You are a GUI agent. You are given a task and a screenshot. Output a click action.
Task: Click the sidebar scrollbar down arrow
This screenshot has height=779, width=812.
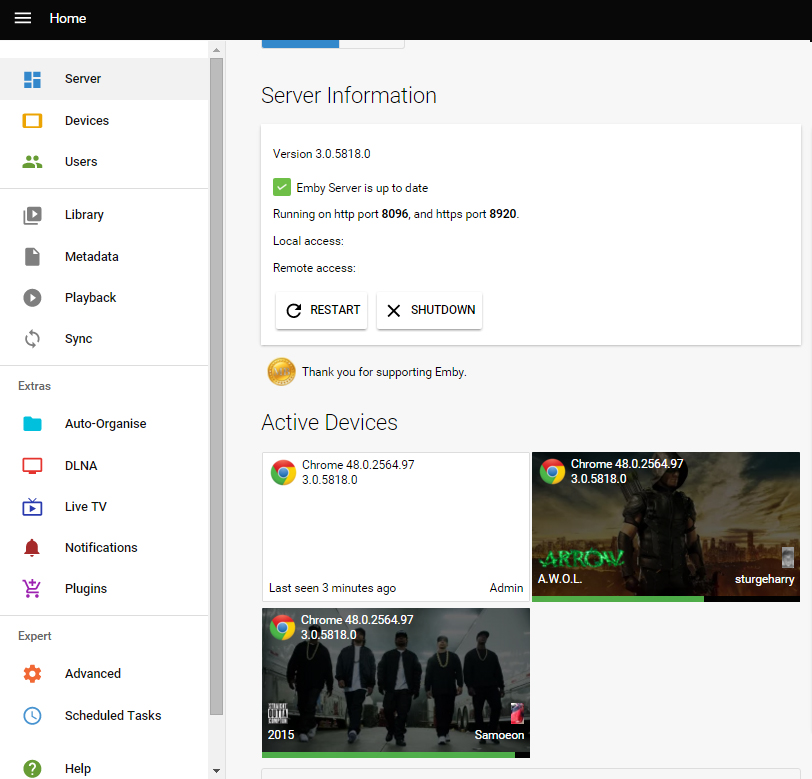(217, 771)
